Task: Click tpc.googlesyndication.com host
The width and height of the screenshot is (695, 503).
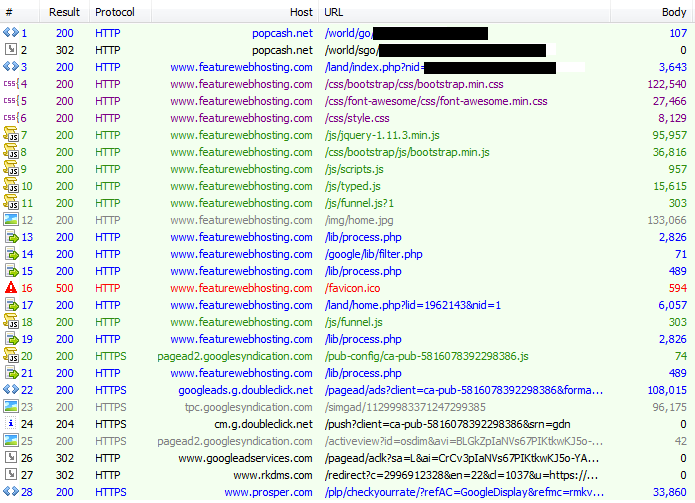Action: [249, 407]
